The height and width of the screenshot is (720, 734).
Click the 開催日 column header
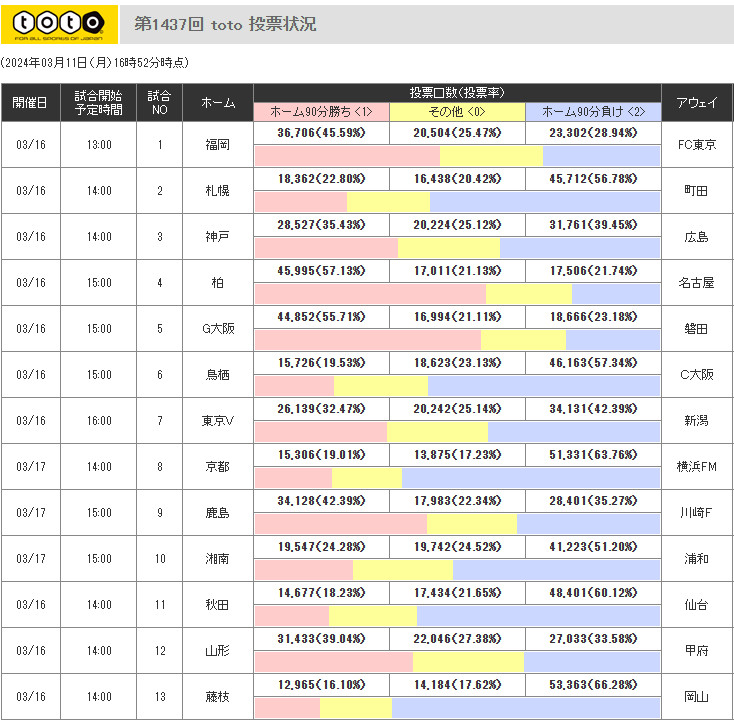pyautogui.click(x=30, y=103)
